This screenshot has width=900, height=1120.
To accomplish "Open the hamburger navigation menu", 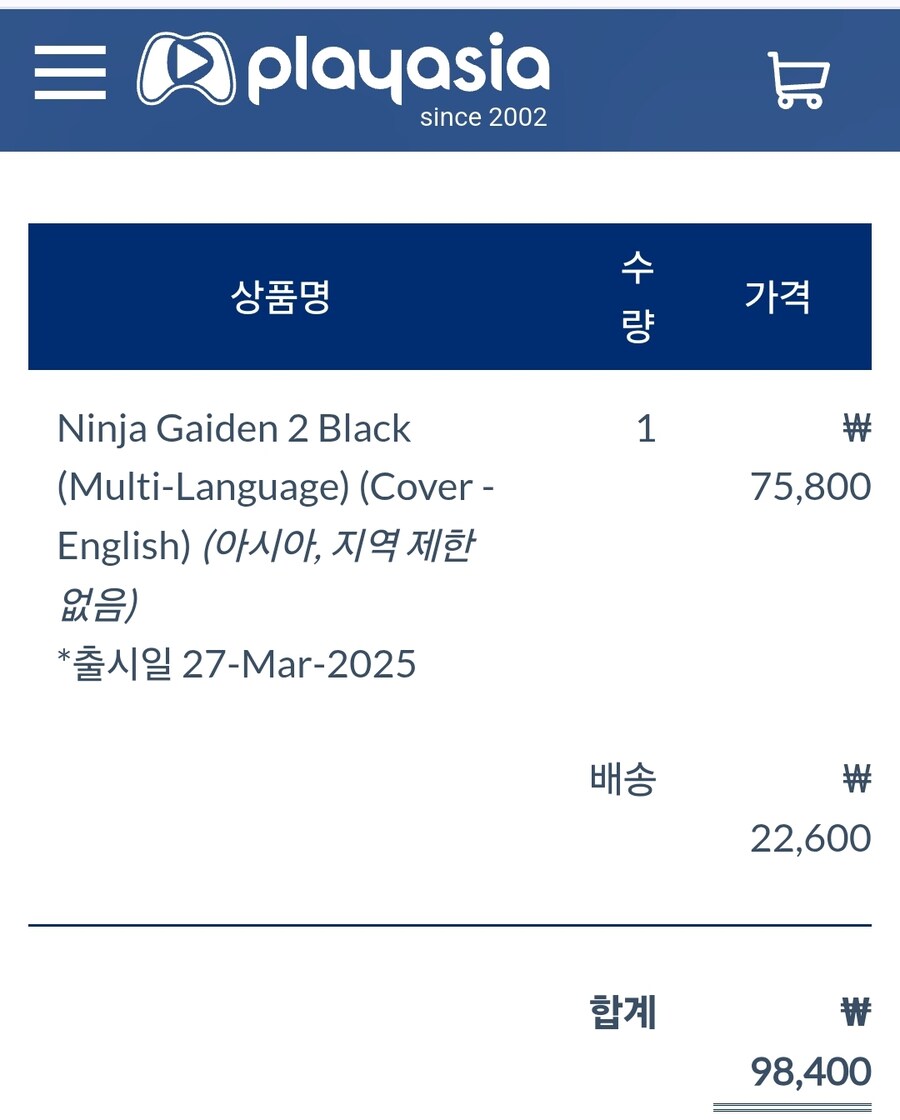I will pyautogui.click(x=70, y=72).
